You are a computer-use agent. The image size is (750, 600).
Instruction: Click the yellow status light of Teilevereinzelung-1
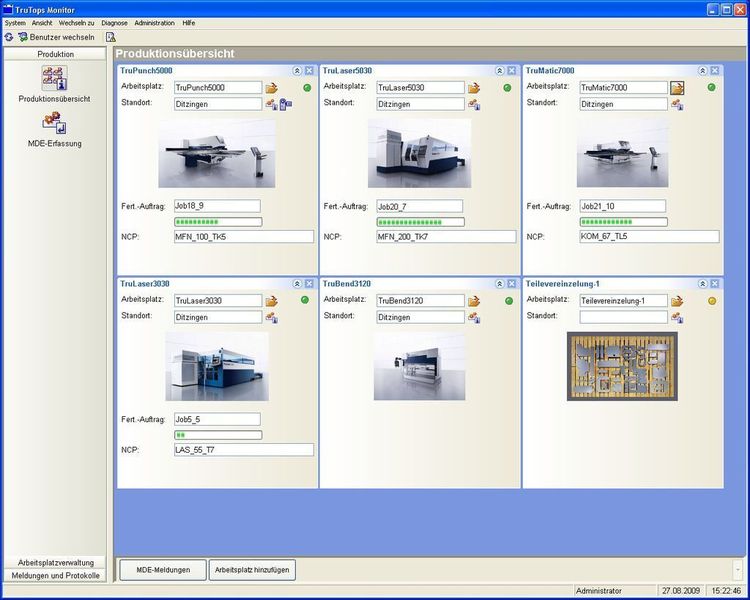pyautogui.click(x=712, y=301)
